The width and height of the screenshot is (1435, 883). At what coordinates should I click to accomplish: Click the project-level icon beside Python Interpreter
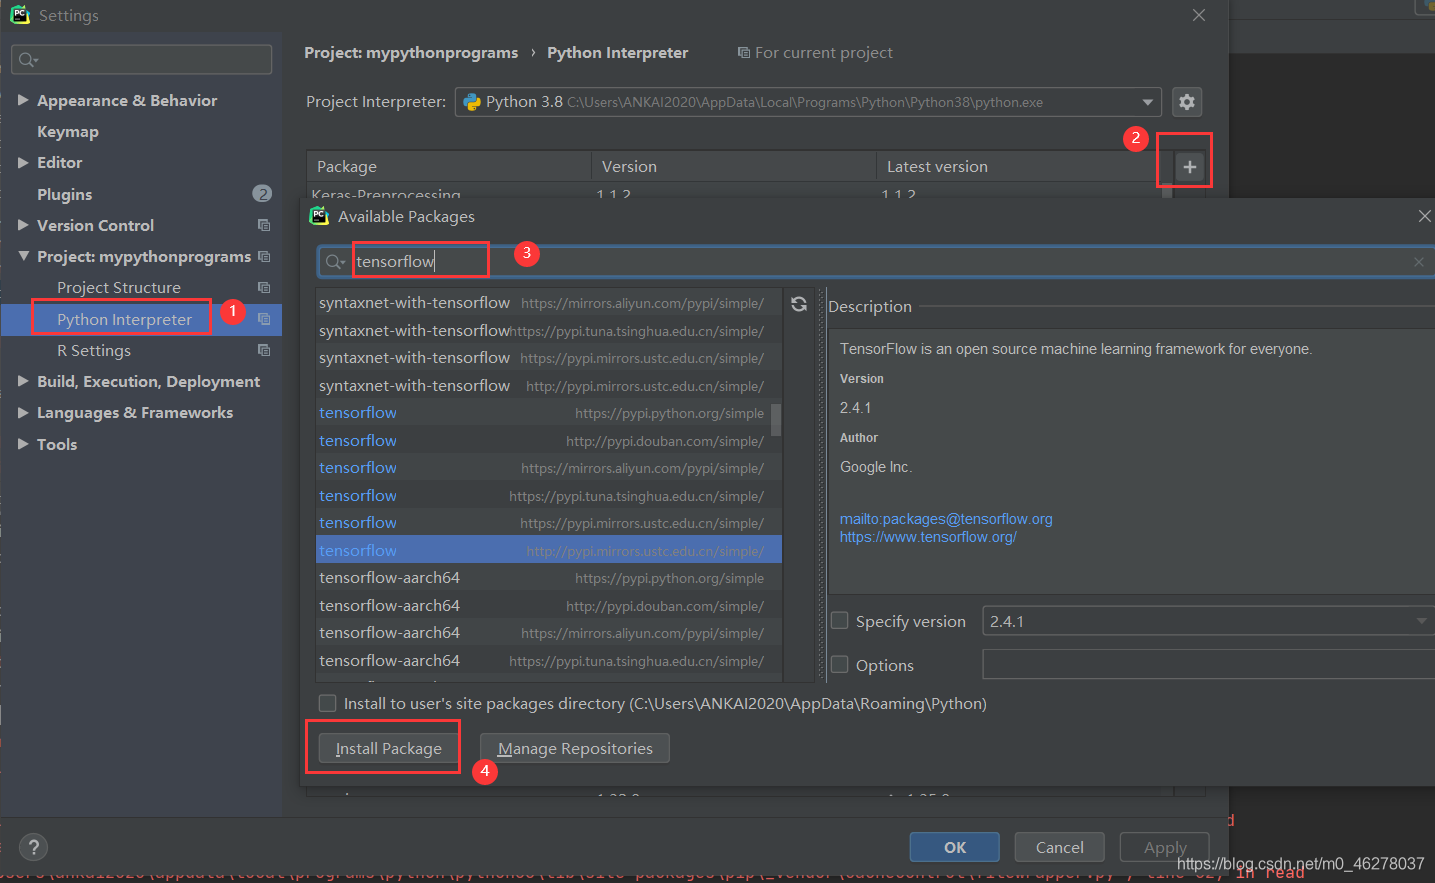pos(264,319)
